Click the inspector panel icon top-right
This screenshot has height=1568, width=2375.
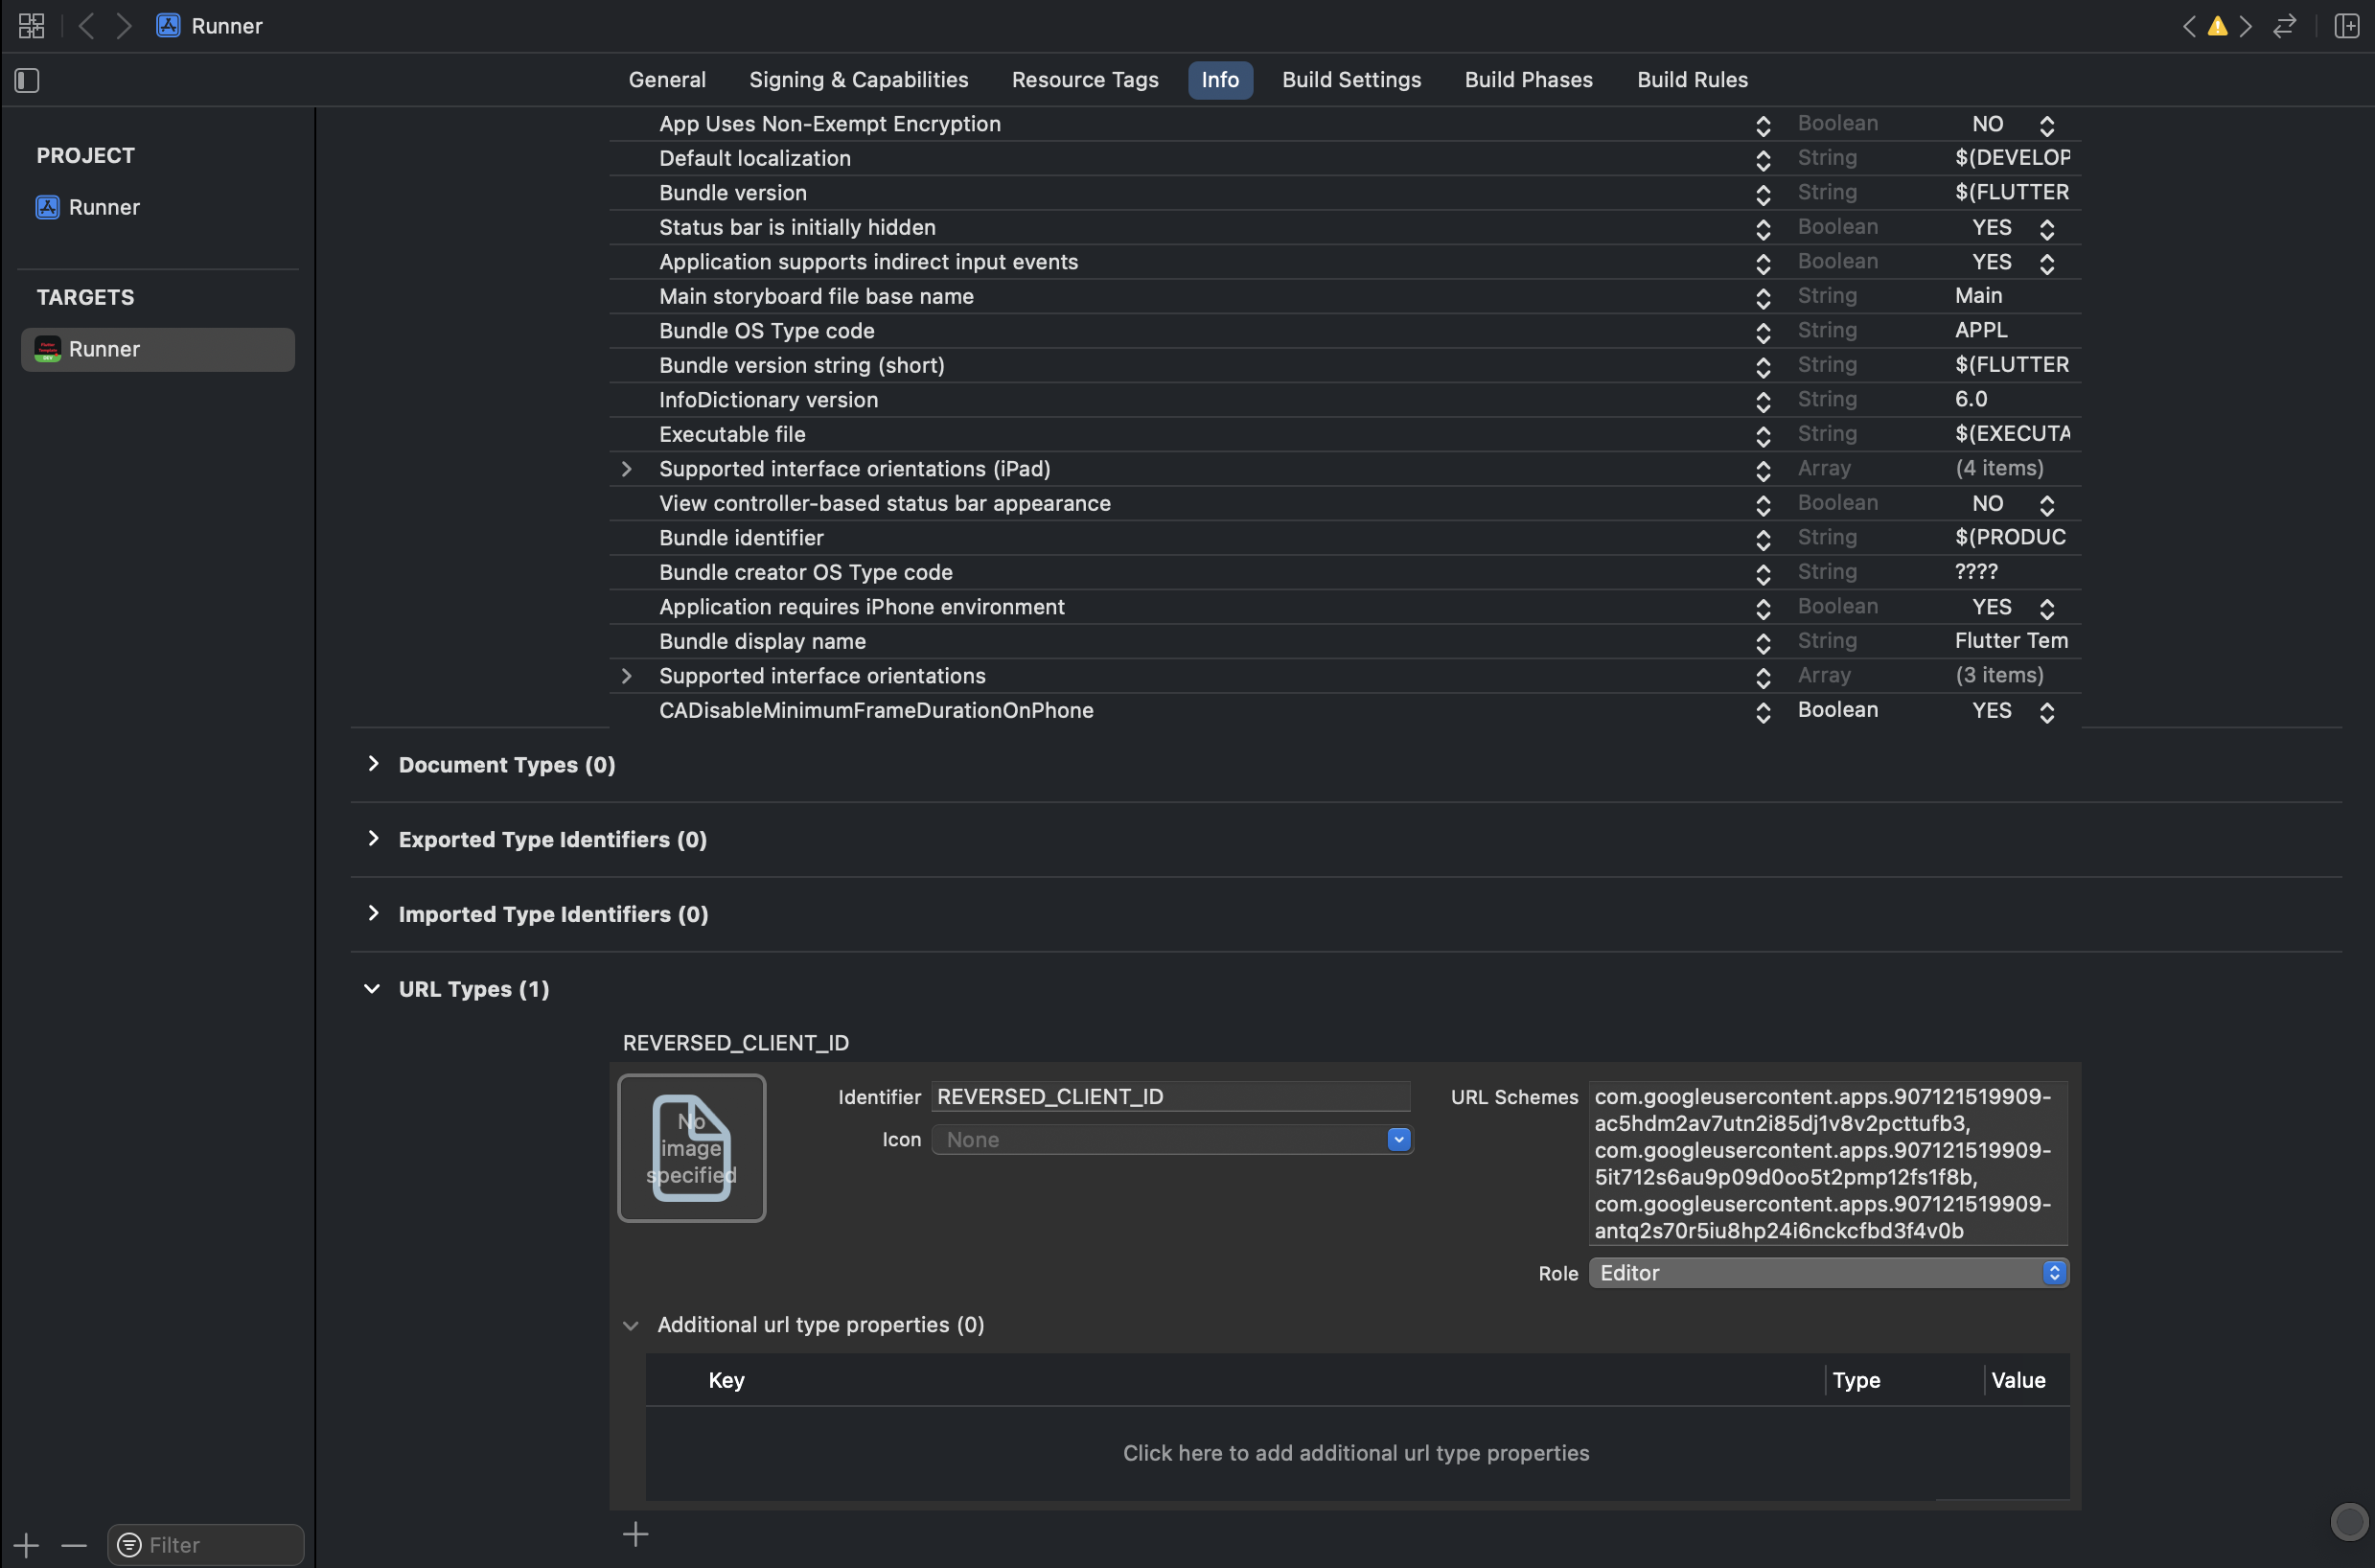2347,26
